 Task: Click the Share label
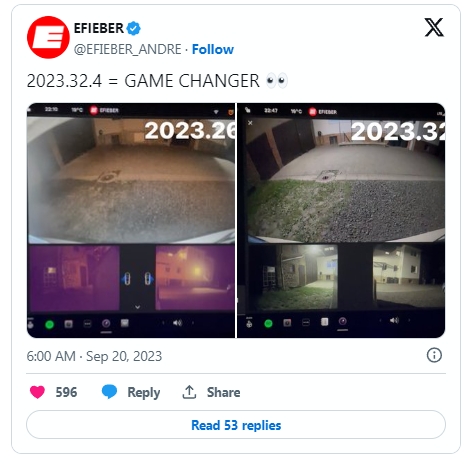pos(223,392)
